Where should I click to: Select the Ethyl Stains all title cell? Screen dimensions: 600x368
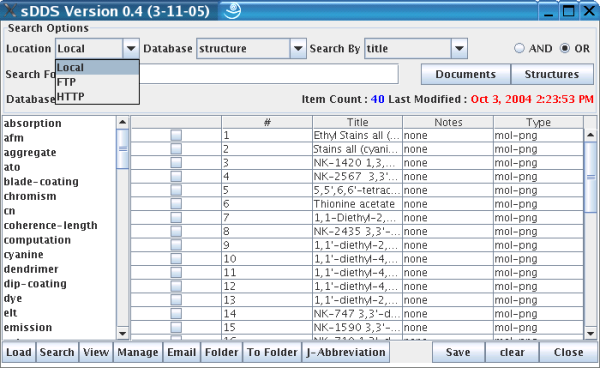coord(357,135)
